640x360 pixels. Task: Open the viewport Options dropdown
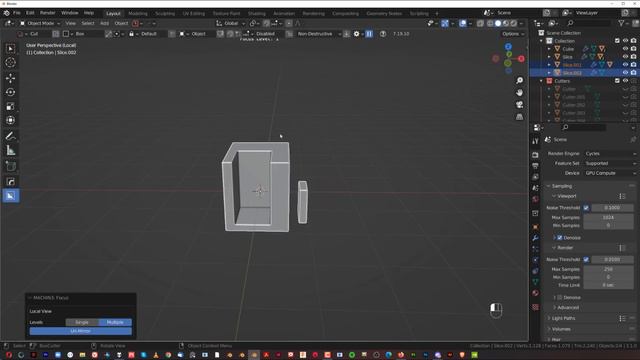click(x=513, y=34)
